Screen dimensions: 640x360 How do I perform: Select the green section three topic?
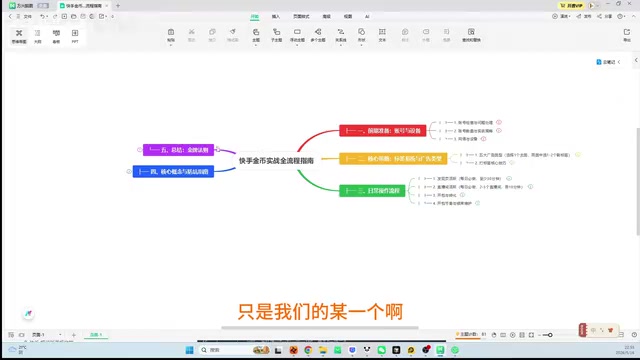pos(372,191)
